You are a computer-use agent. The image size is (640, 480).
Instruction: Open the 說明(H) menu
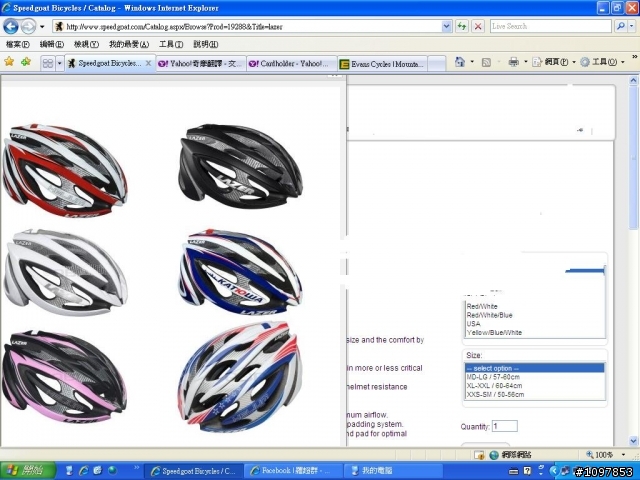click(205, 44)
